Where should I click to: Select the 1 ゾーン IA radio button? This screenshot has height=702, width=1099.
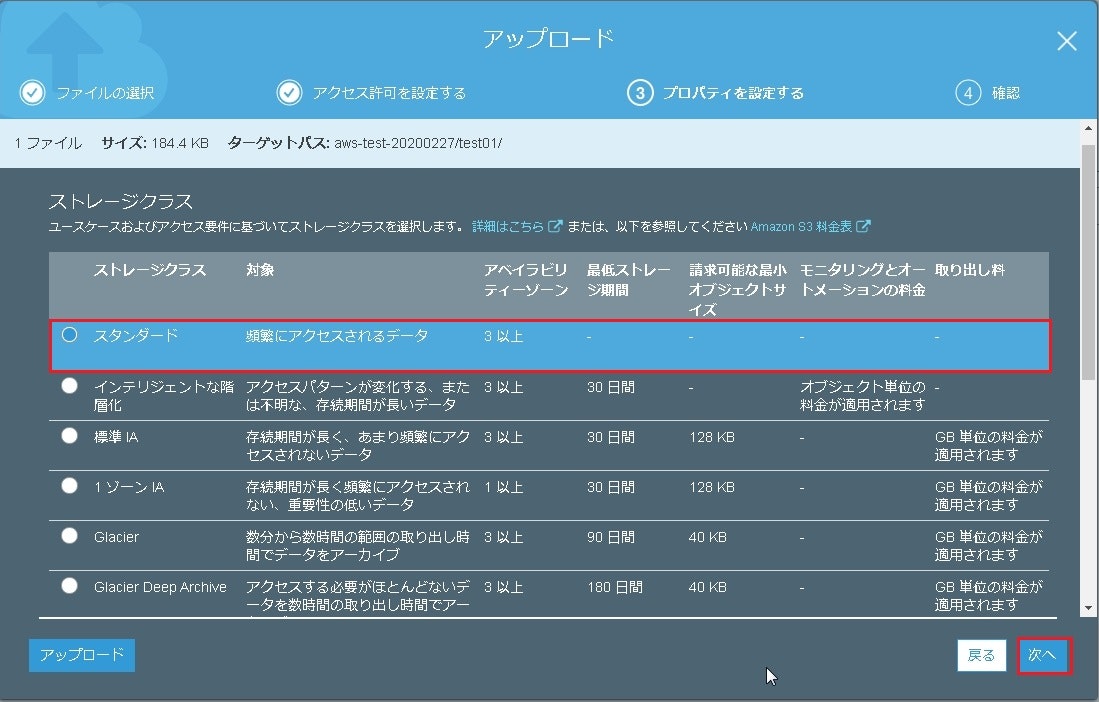(69, 486)
